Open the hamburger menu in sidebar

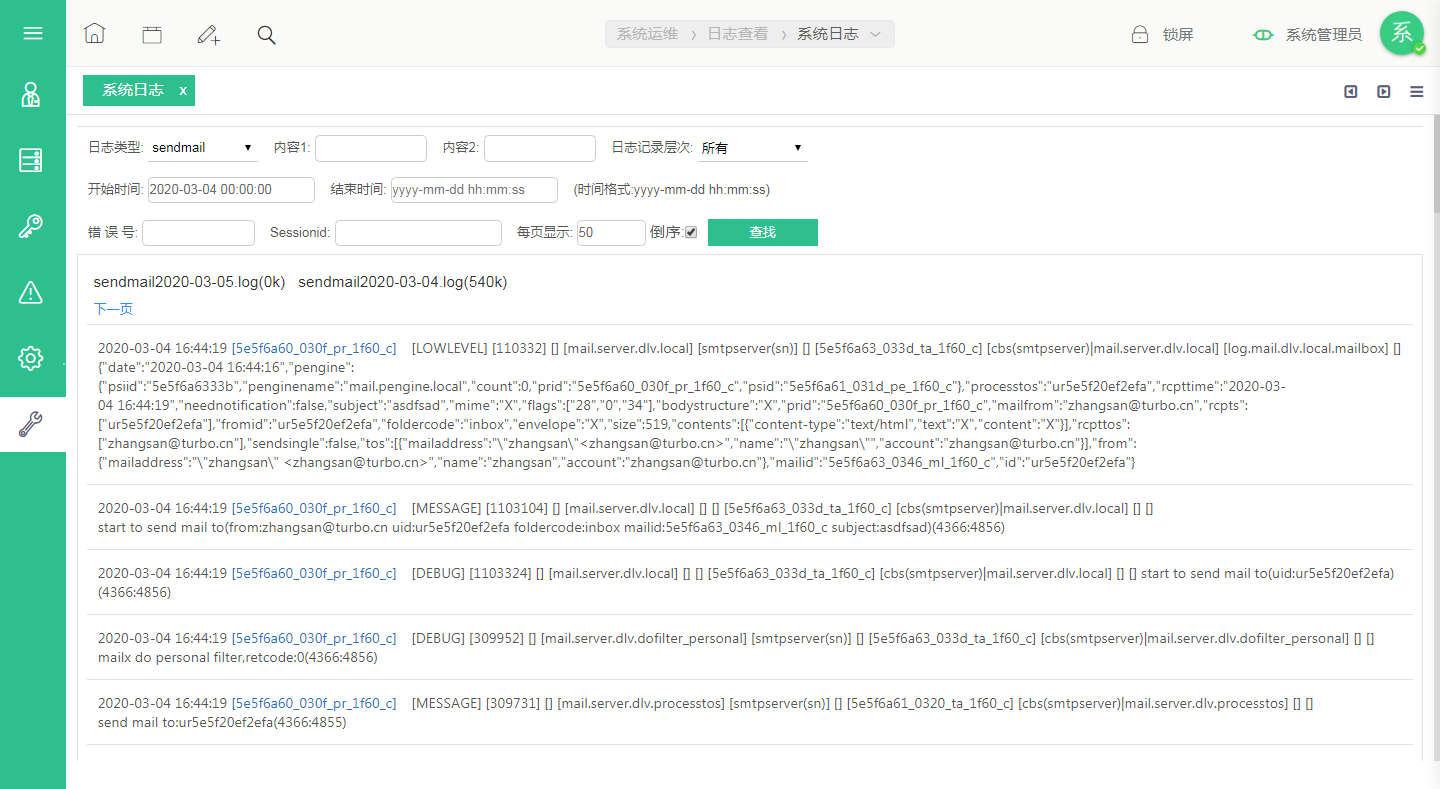(33, 33)
